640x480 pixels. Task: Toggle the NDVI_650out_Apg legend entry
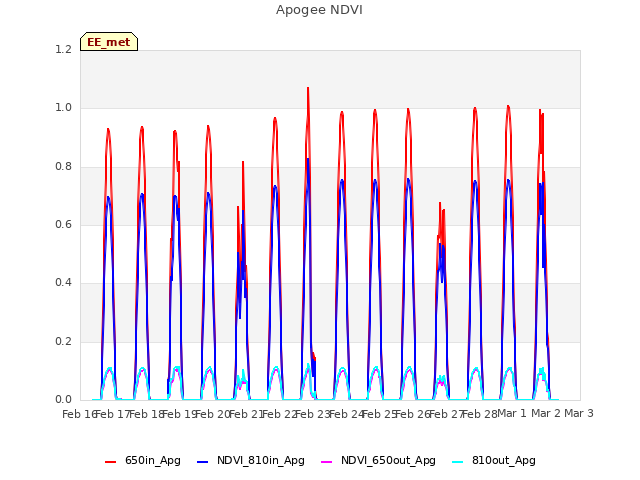click(378, 461)
